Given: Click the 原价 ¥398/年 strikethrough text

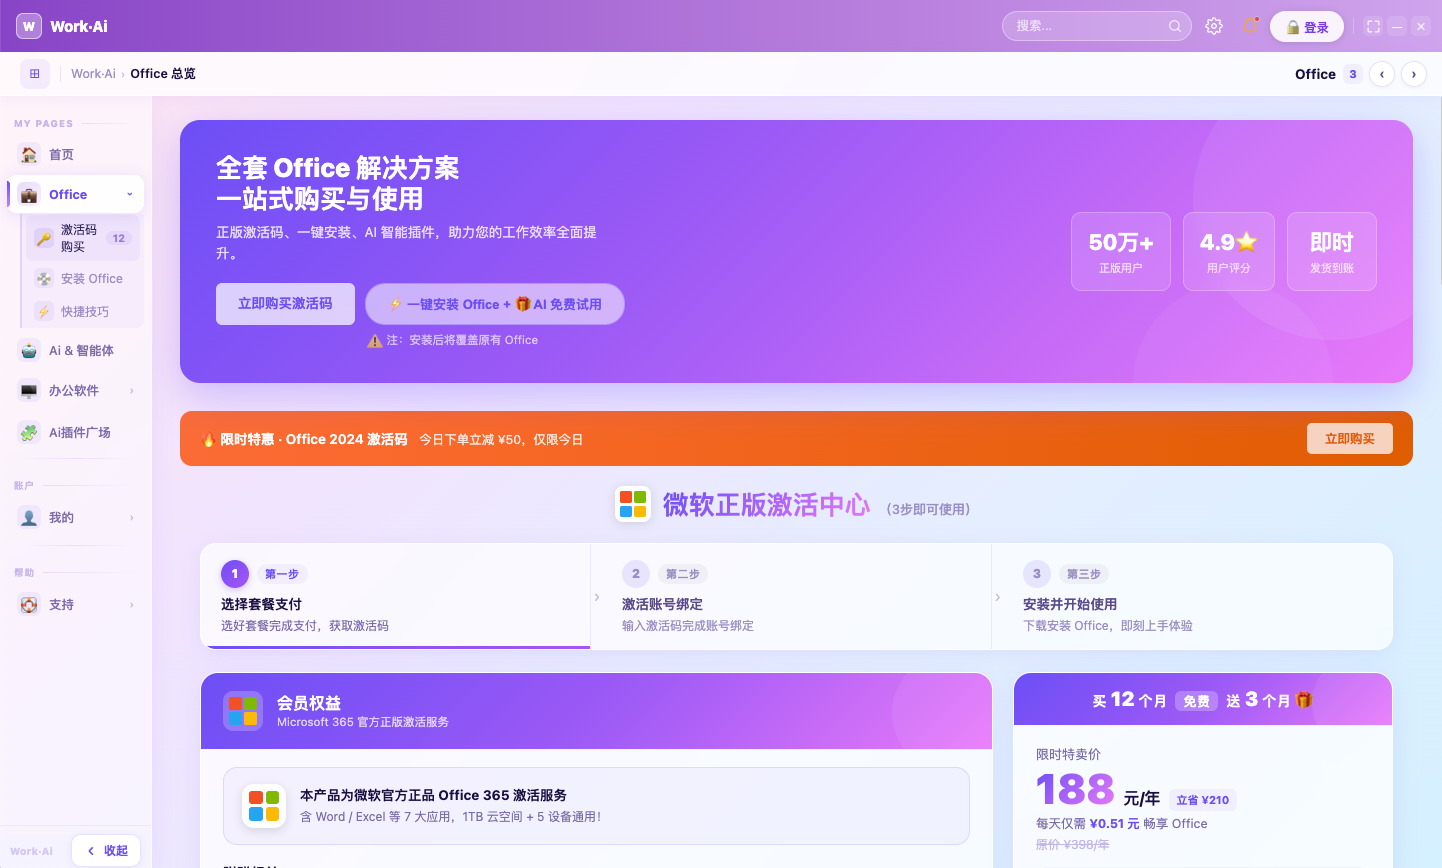Looking at the screenshot, I should [x=1072, y=845].
